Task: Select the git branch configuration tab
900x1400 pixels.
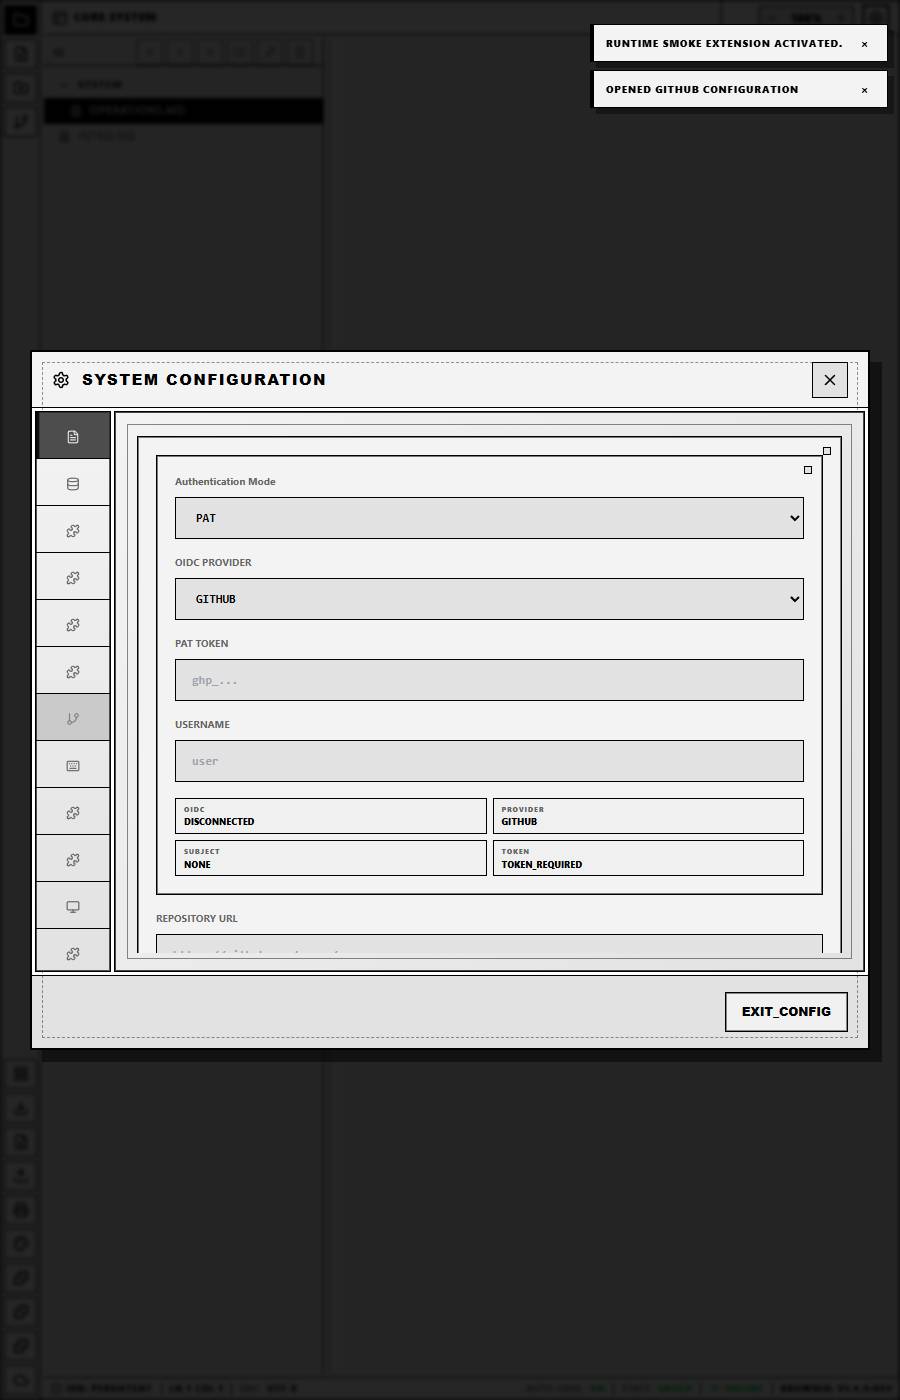Action: pos(73,718)
